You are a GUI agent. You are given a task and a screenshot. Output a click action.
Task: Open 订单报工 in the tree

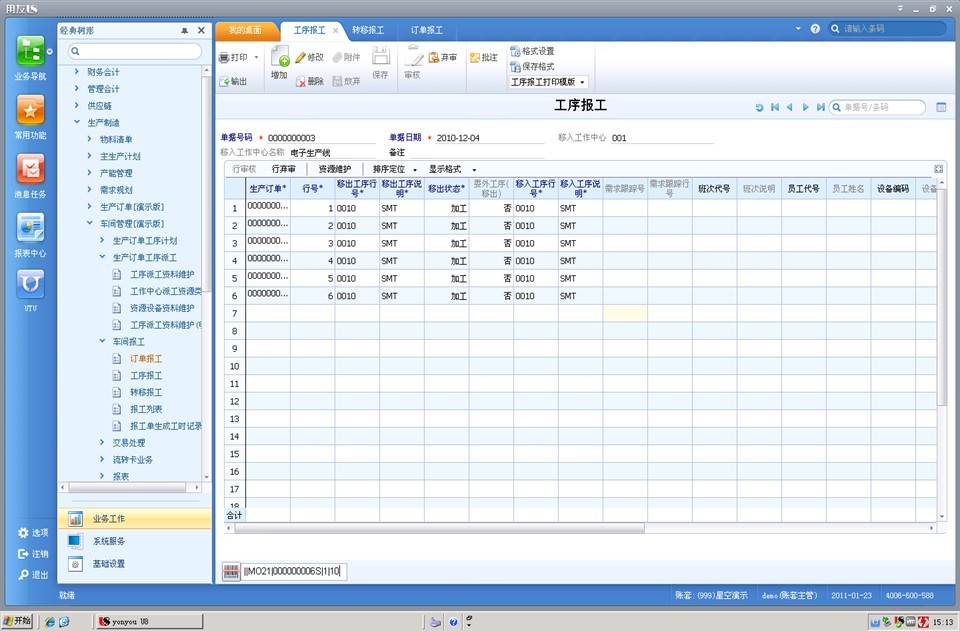(146, 358)
